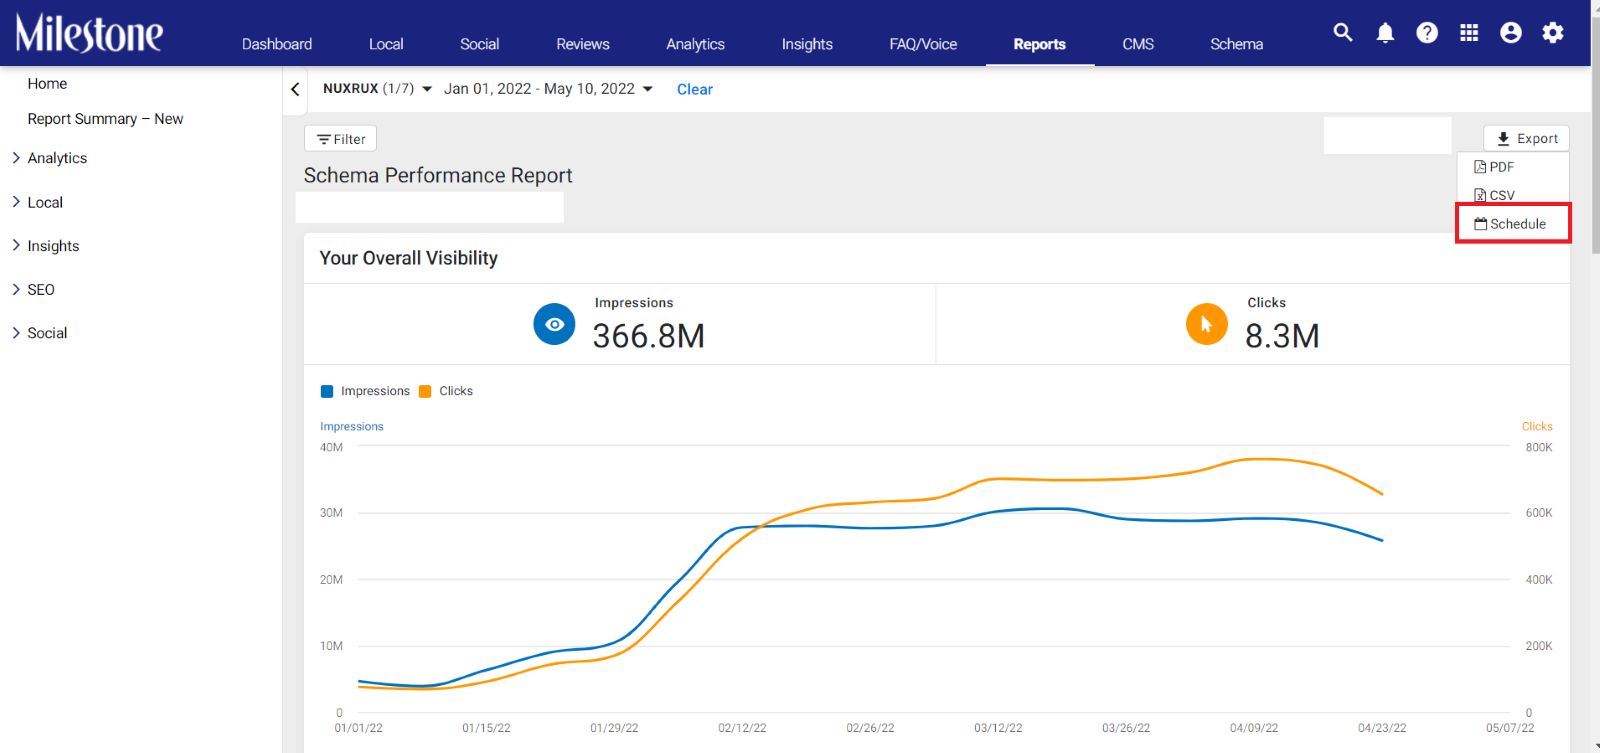Open the search magnifier icon
1600x753 pixels.
(1343, 33)
